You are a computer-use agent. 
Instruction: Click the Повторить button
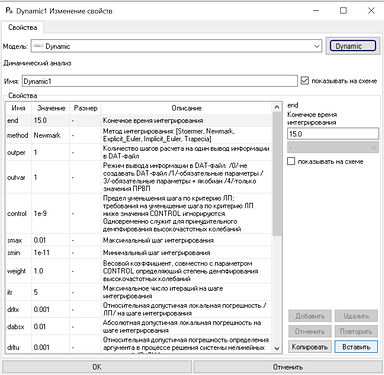356,331
